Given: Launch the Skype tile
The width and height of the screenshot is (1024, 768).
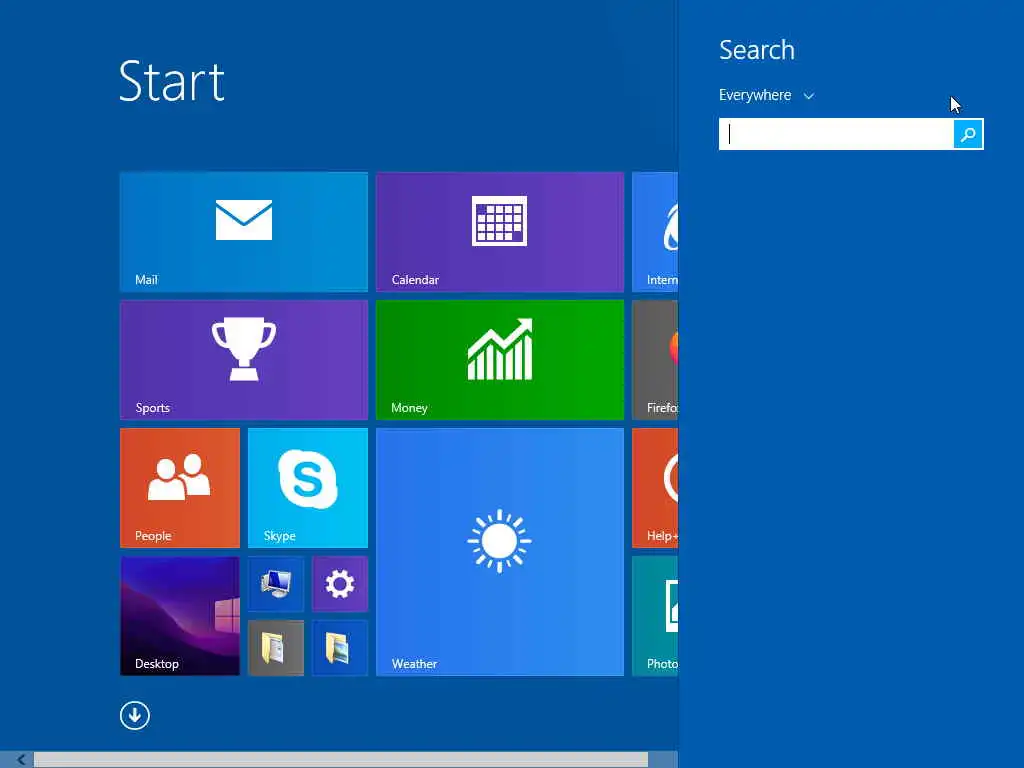Looking at the screenshot, I should coord(308,488).
